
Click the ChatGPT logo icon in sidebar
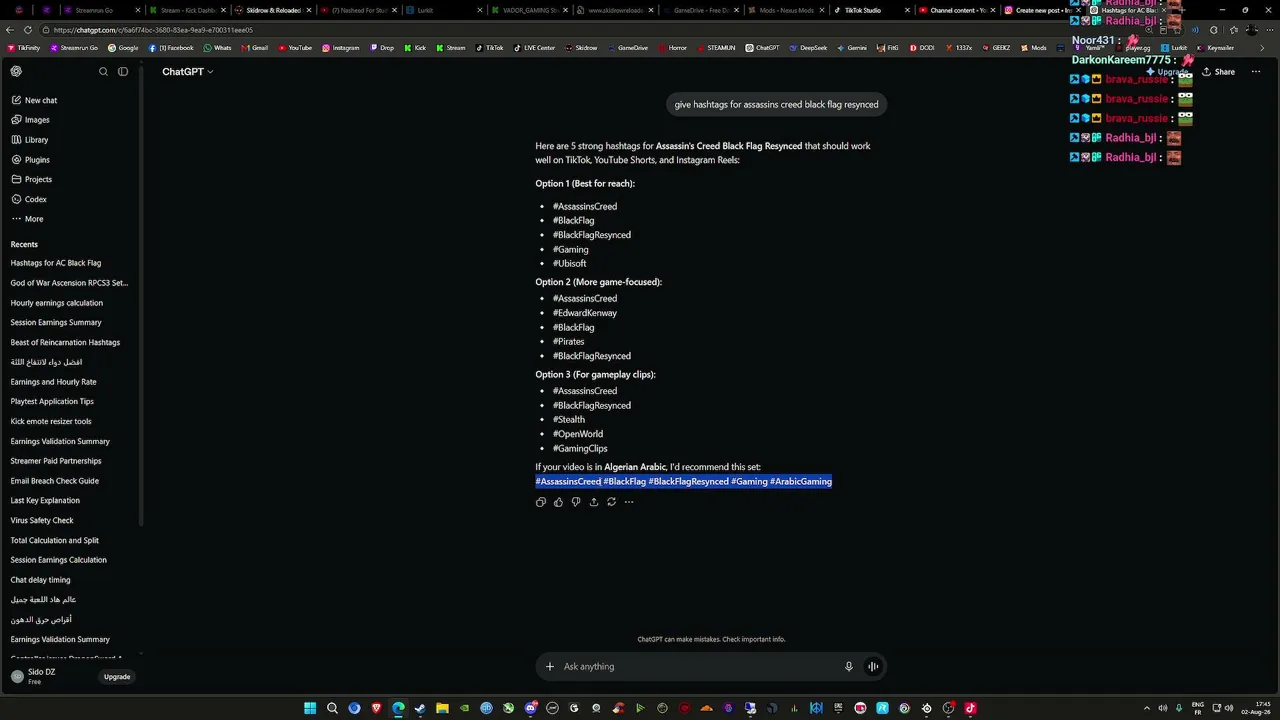coord(16,72)
